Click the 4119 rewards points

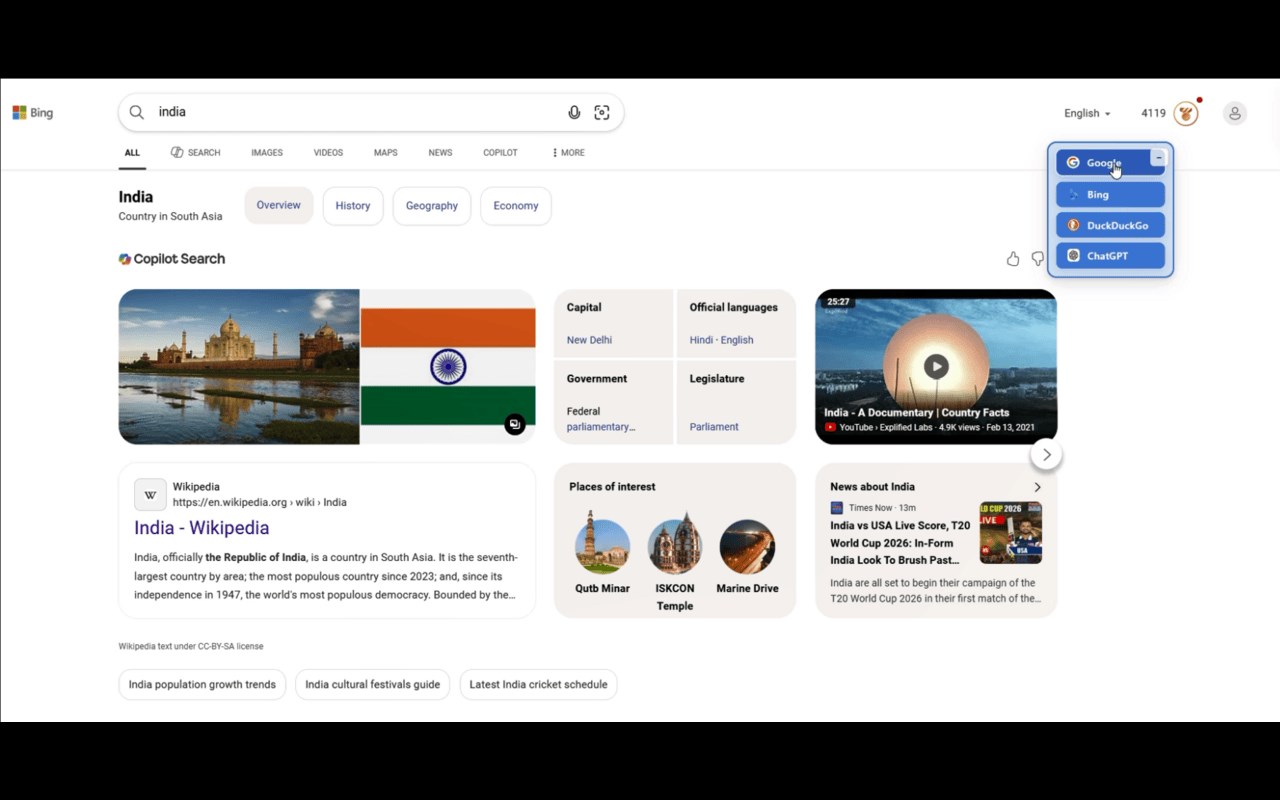[1153, 113]
